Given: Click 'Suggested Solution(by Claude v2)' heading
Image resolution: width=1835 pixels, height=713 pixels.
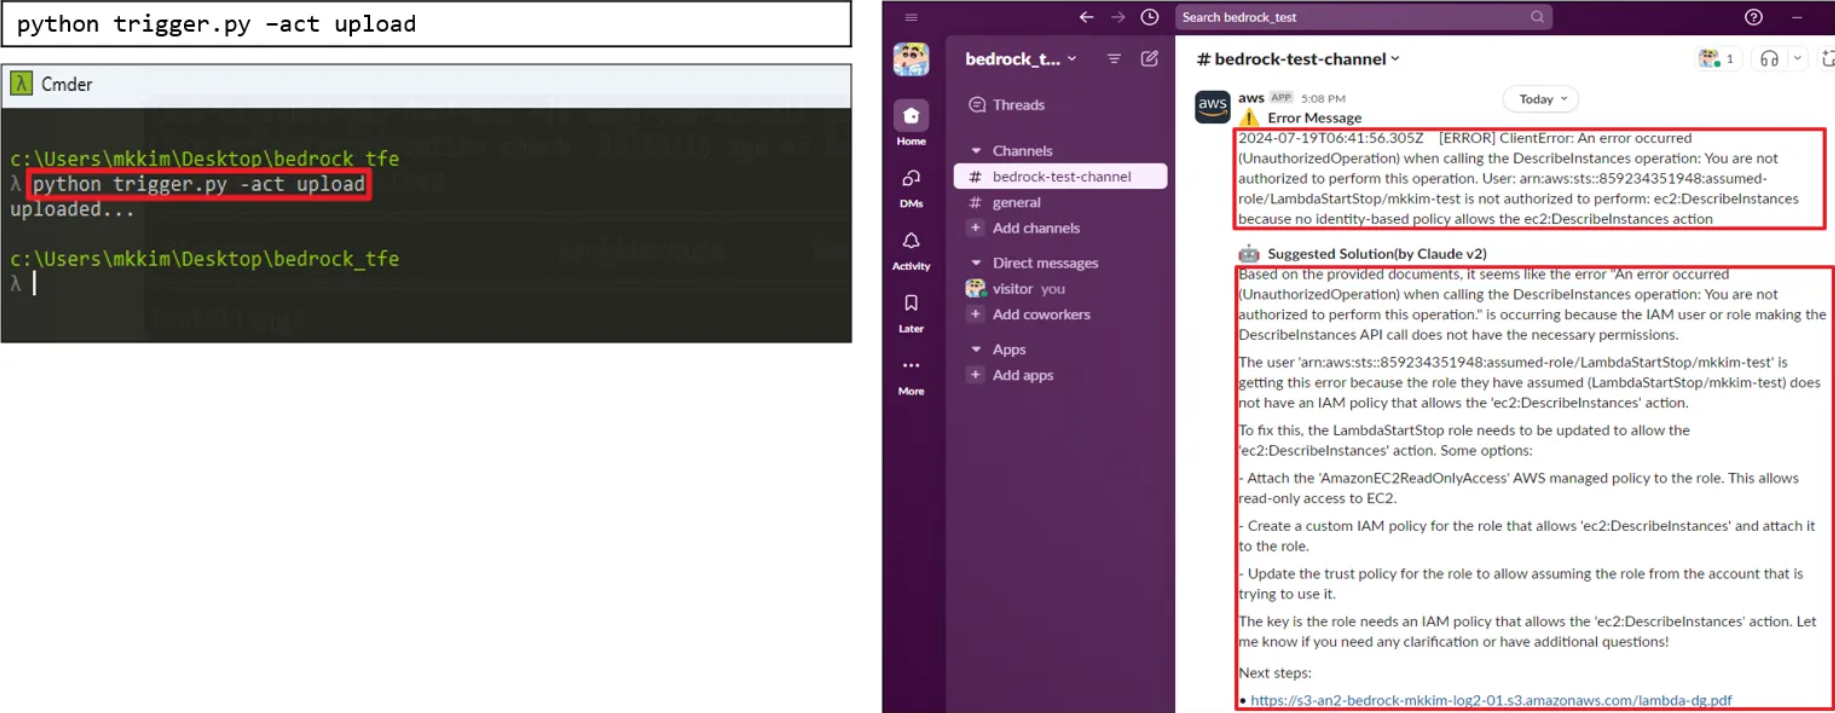Looking at the screenshot, I should tap(1377, 254).
